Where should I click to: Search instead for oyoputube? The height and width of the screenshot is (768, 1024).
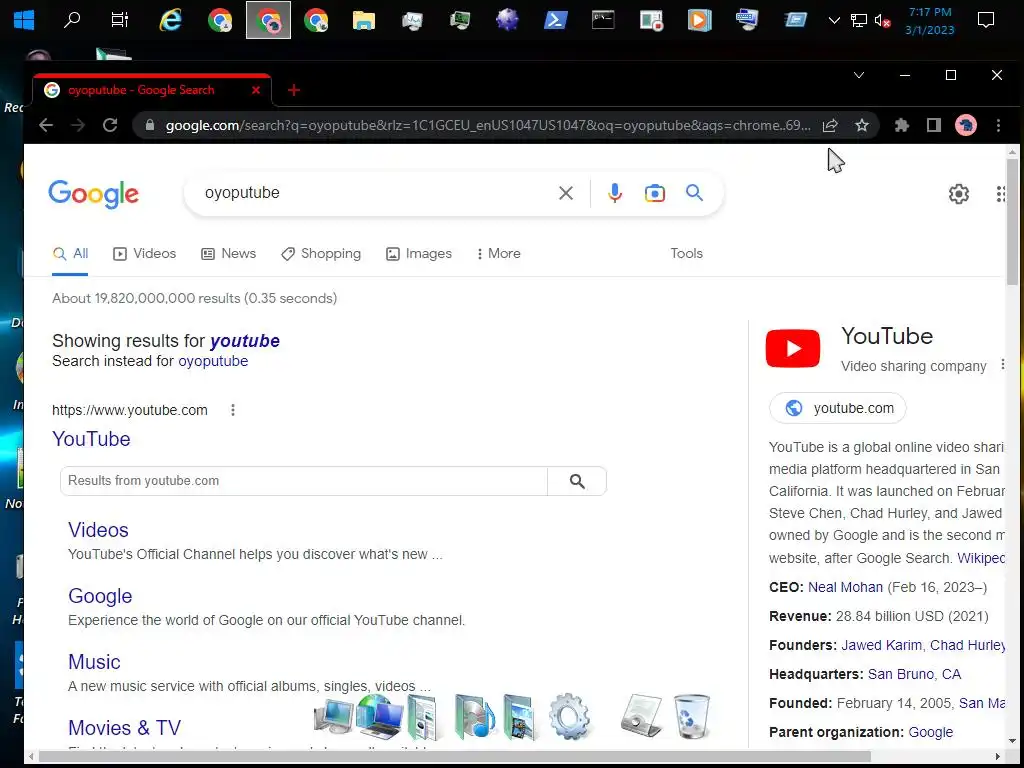tap(213, 361)
